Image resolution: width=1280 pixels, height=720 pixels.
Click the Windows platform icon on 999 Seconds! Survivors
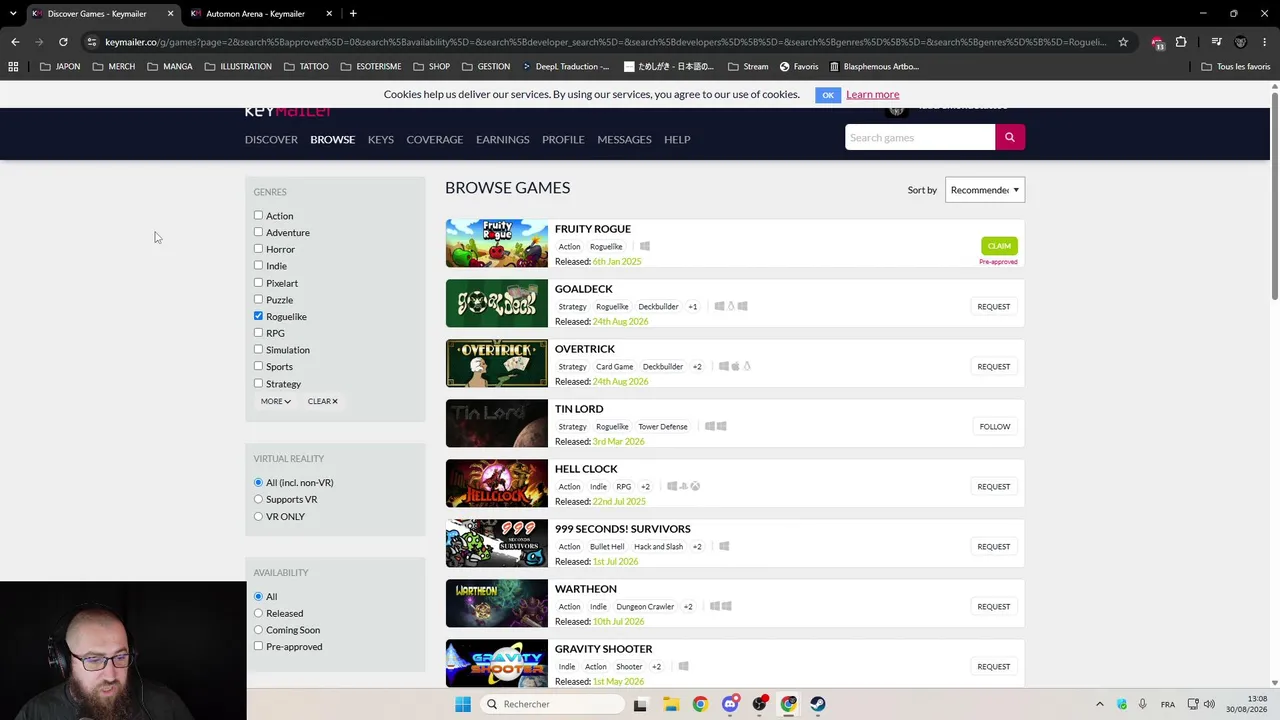tap(724, 546)
